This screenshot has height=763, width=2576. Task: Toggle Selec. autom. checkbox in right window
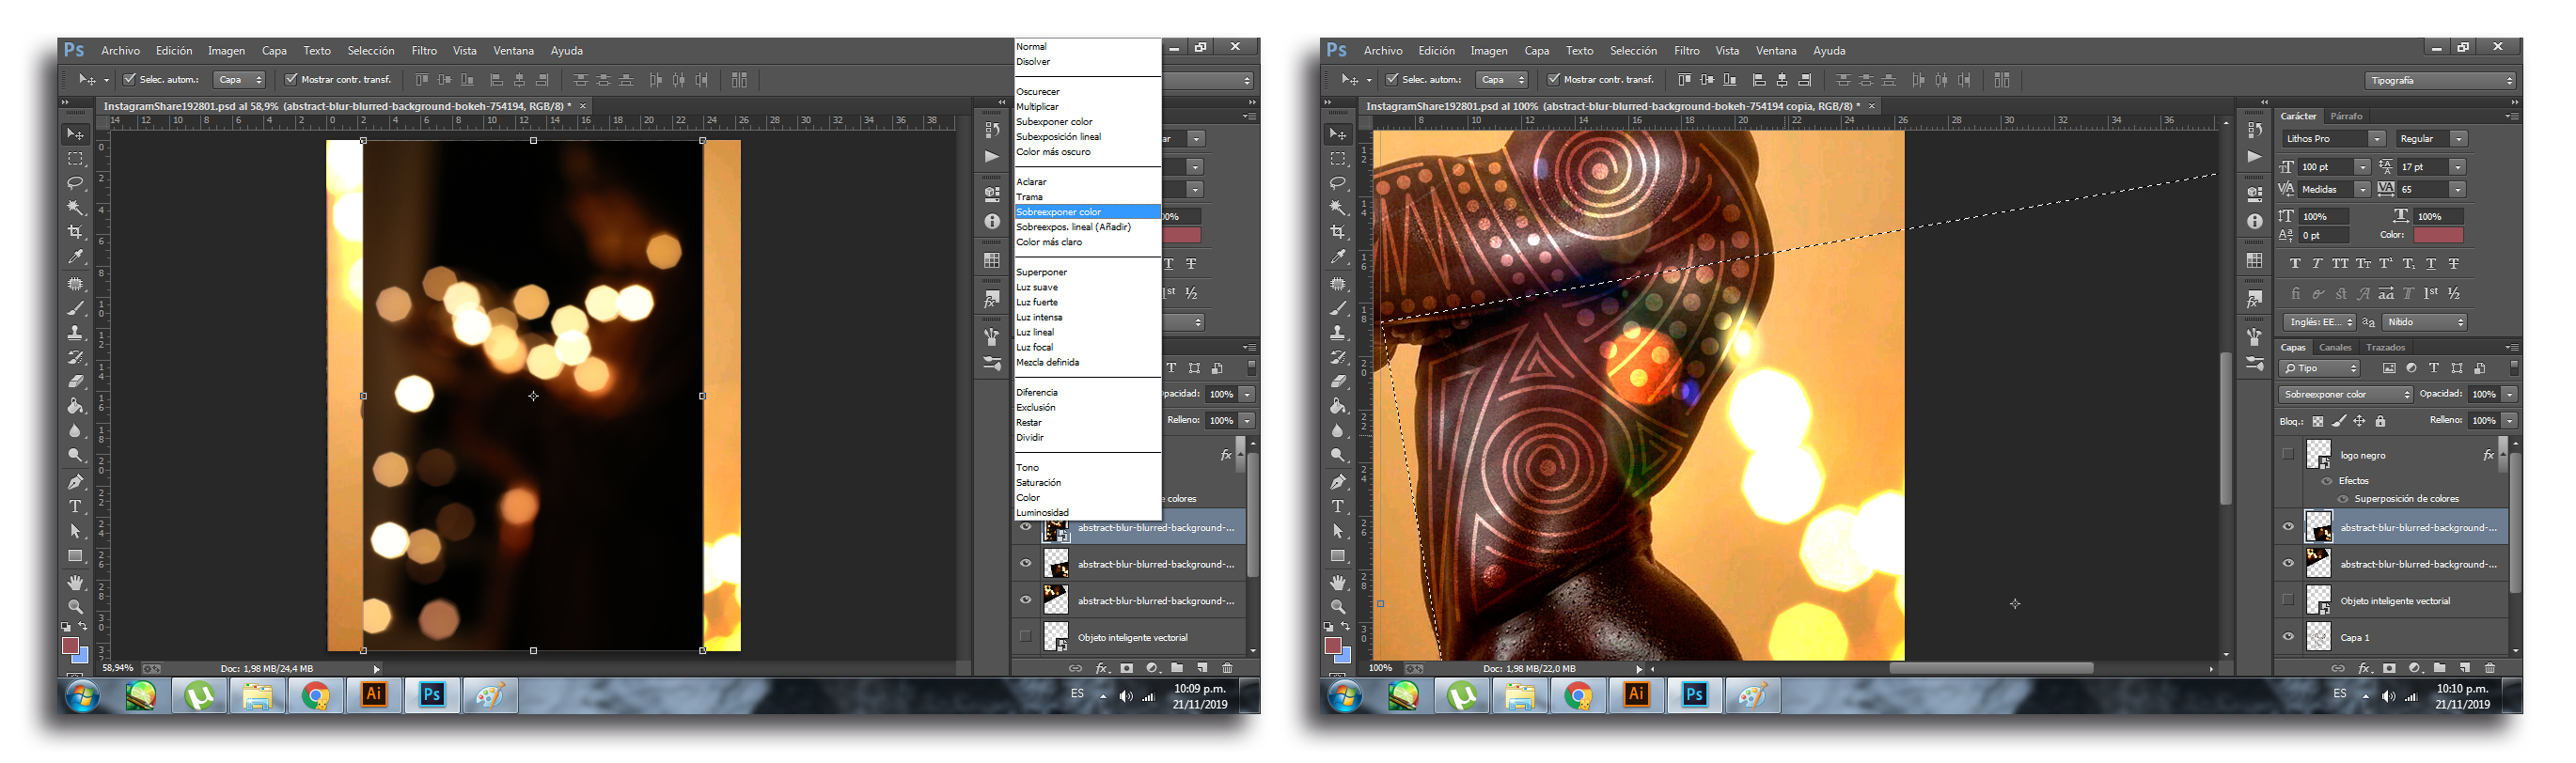1391,79
